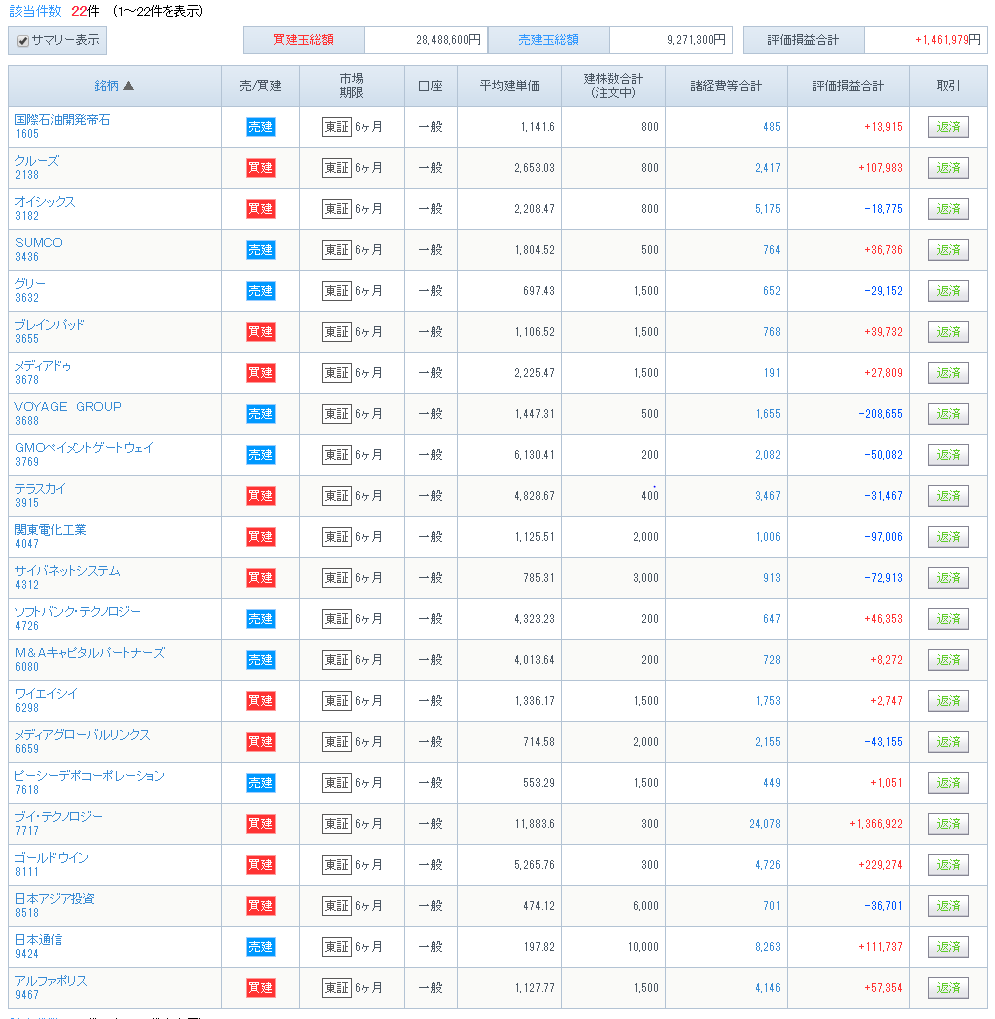The height and width of the screenshot is (1019, 995).
Task: Open ワイエイシイ stock link
Action: (x=46, y=693)
